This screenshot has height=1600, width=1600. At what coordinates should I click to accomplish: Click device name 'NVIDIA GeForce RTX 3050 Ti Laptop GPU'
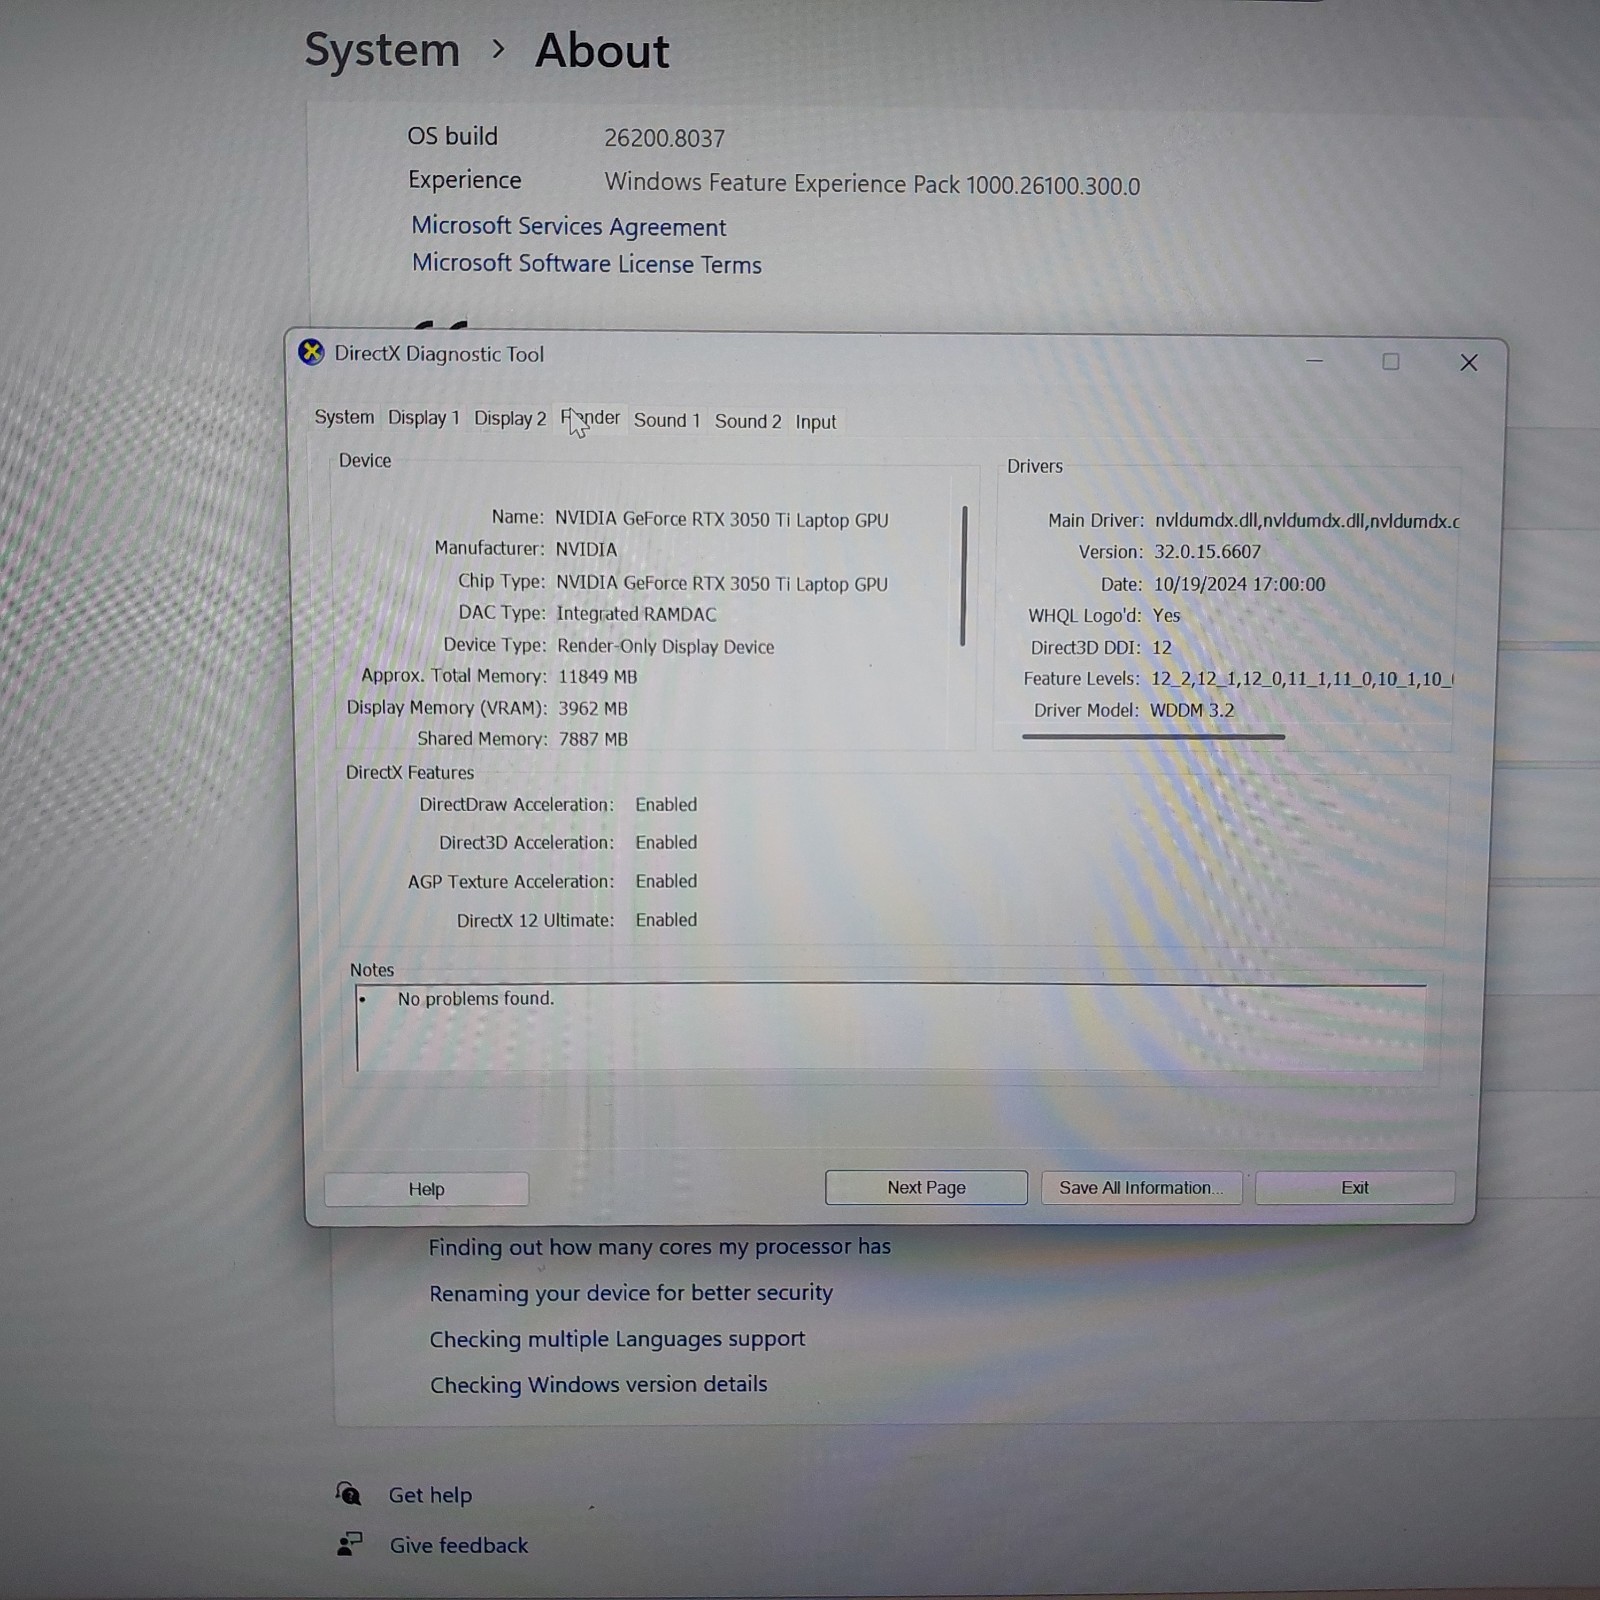coord(722,519)
